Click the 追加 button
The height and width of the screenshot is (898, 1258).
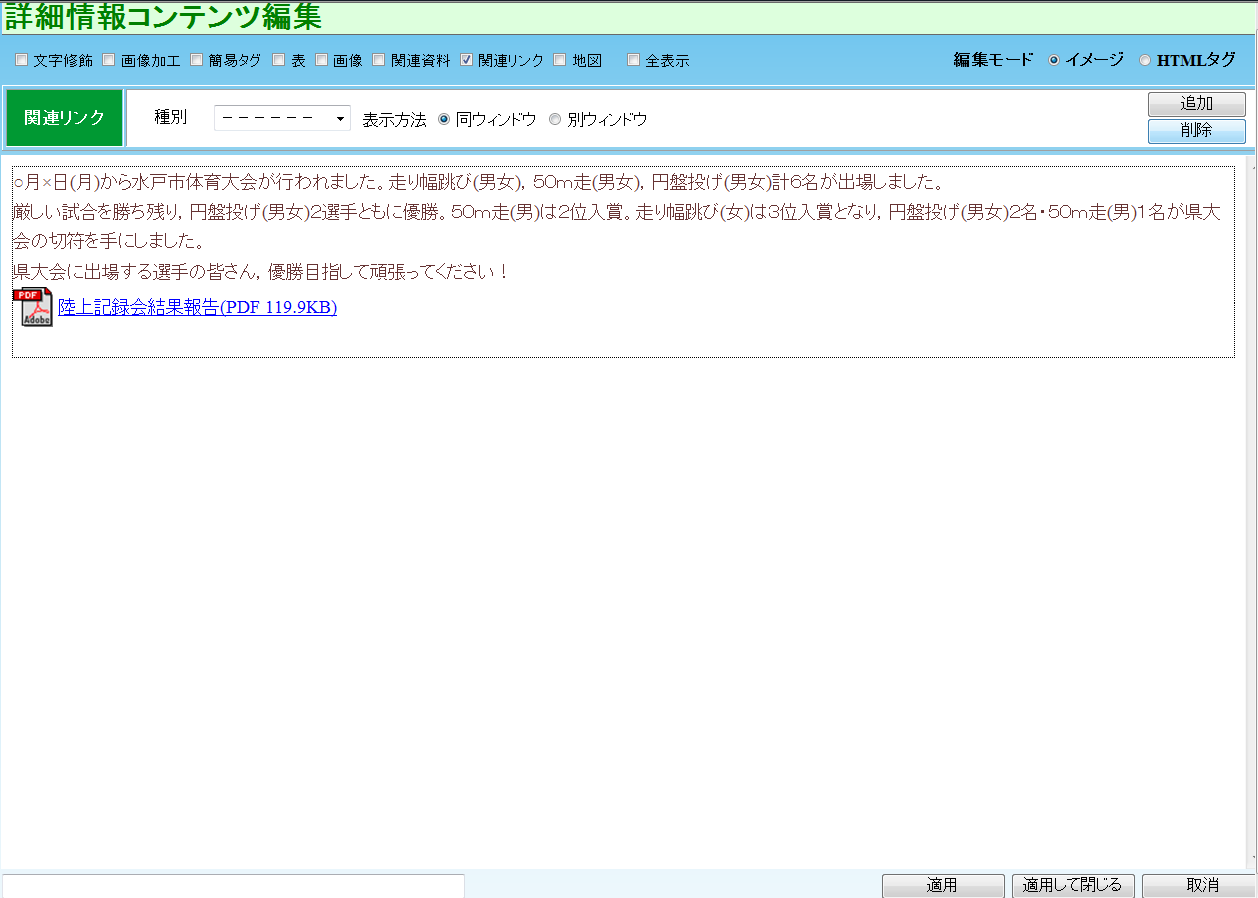1196,104
